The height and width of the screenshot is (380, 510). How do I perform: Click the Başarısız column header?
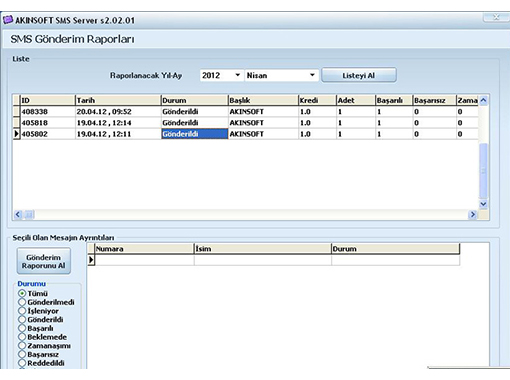click(x=434, y=100)
